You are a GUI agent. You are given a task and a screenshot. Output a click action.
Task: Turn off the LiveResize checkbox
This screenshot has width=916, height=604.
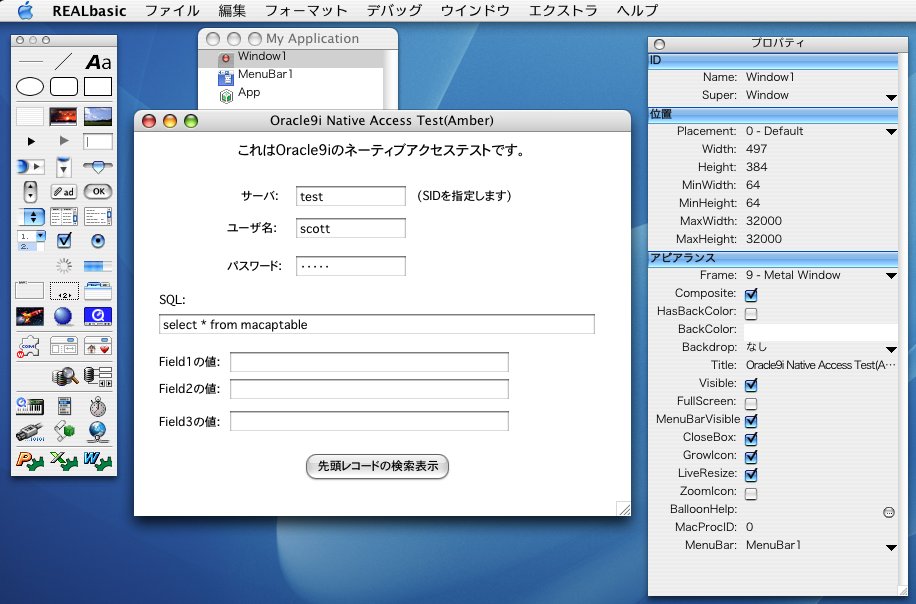(751, 474)
